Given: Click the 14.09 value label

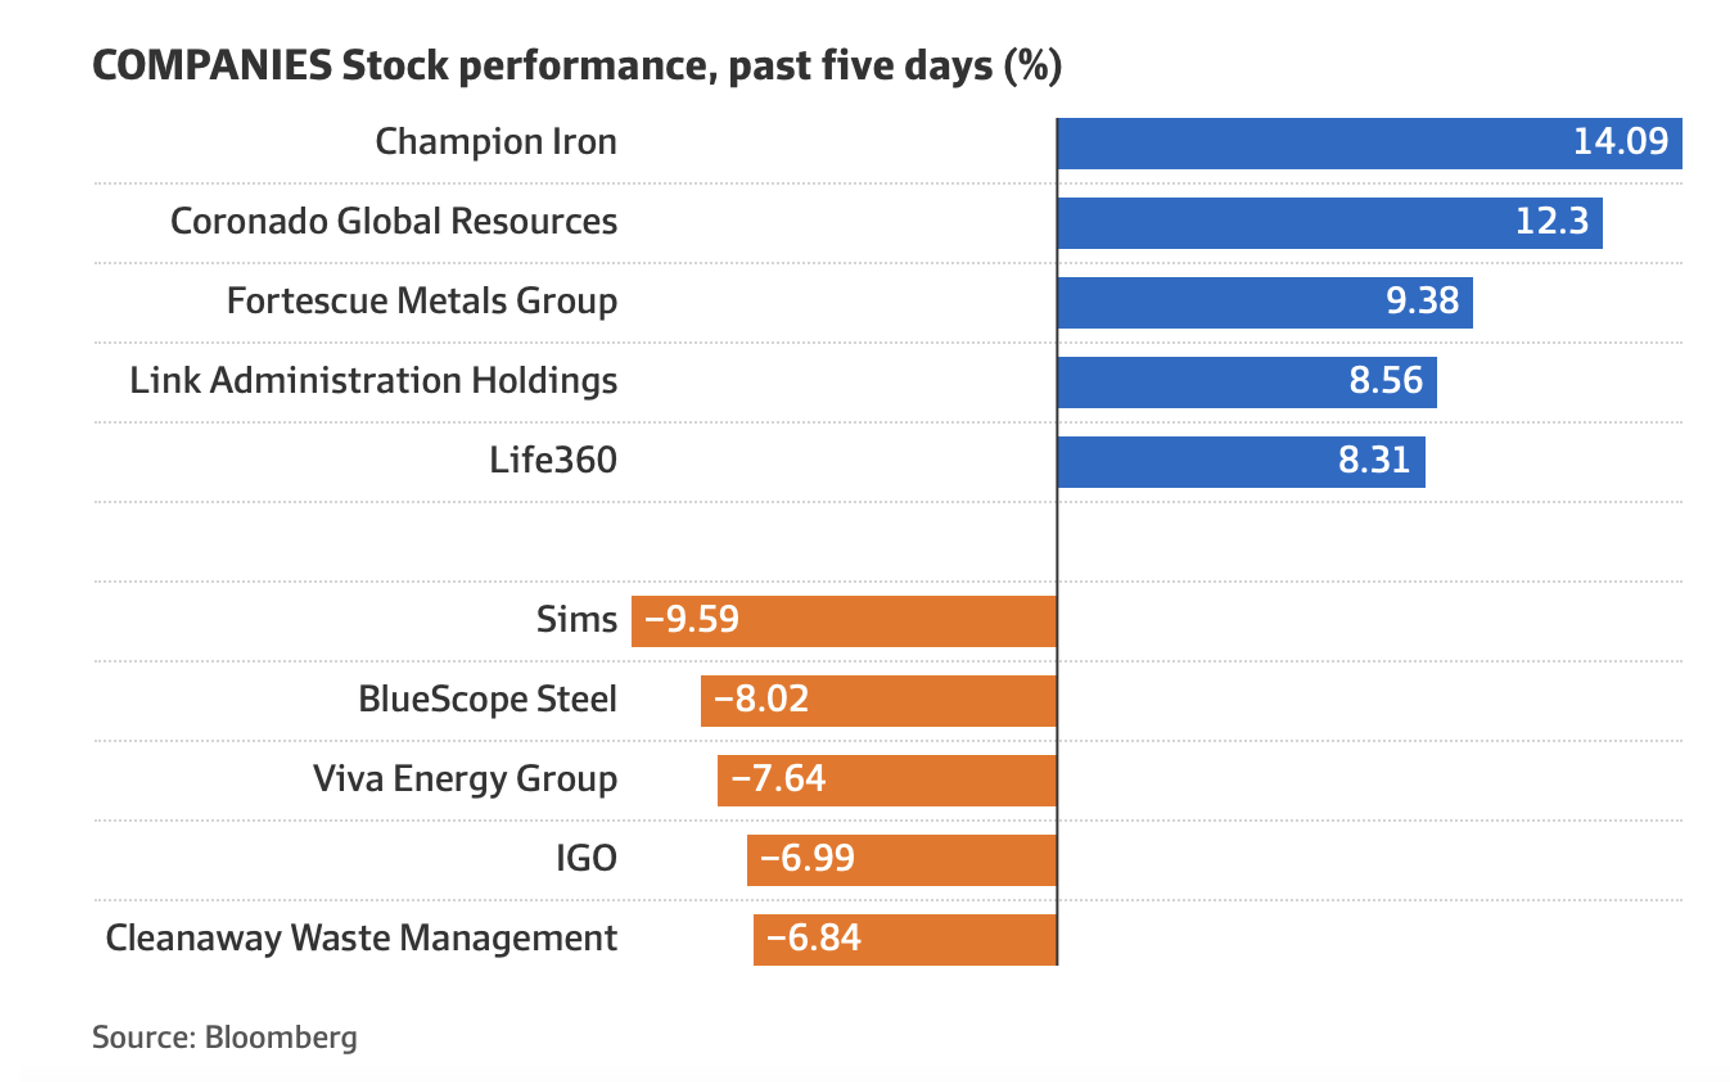Looking at the screenshot, I should 1620,142.
